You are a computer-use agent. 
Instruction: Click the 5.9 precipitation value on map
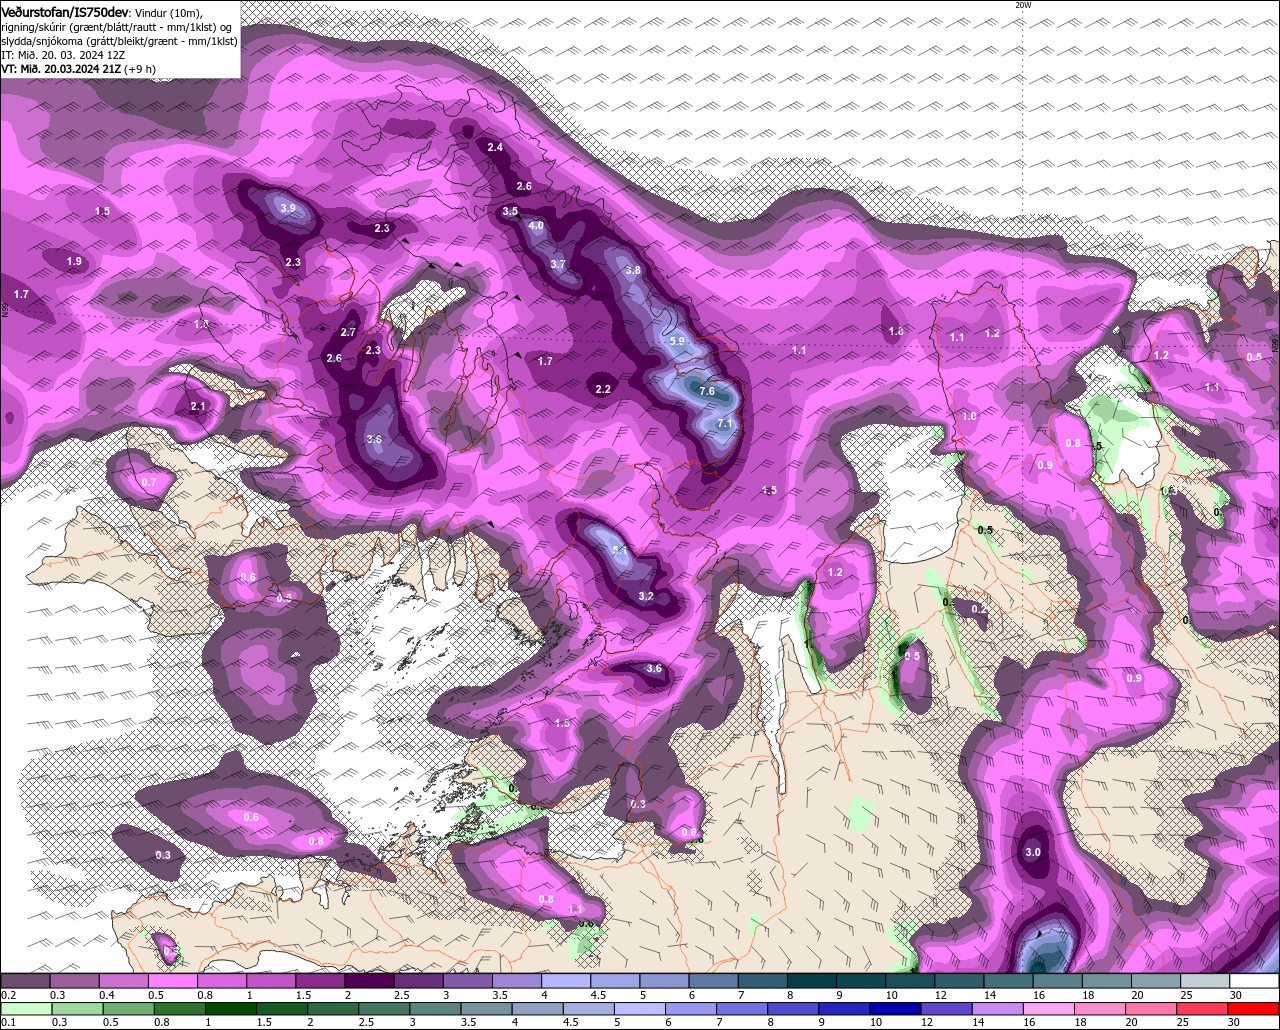677,341
